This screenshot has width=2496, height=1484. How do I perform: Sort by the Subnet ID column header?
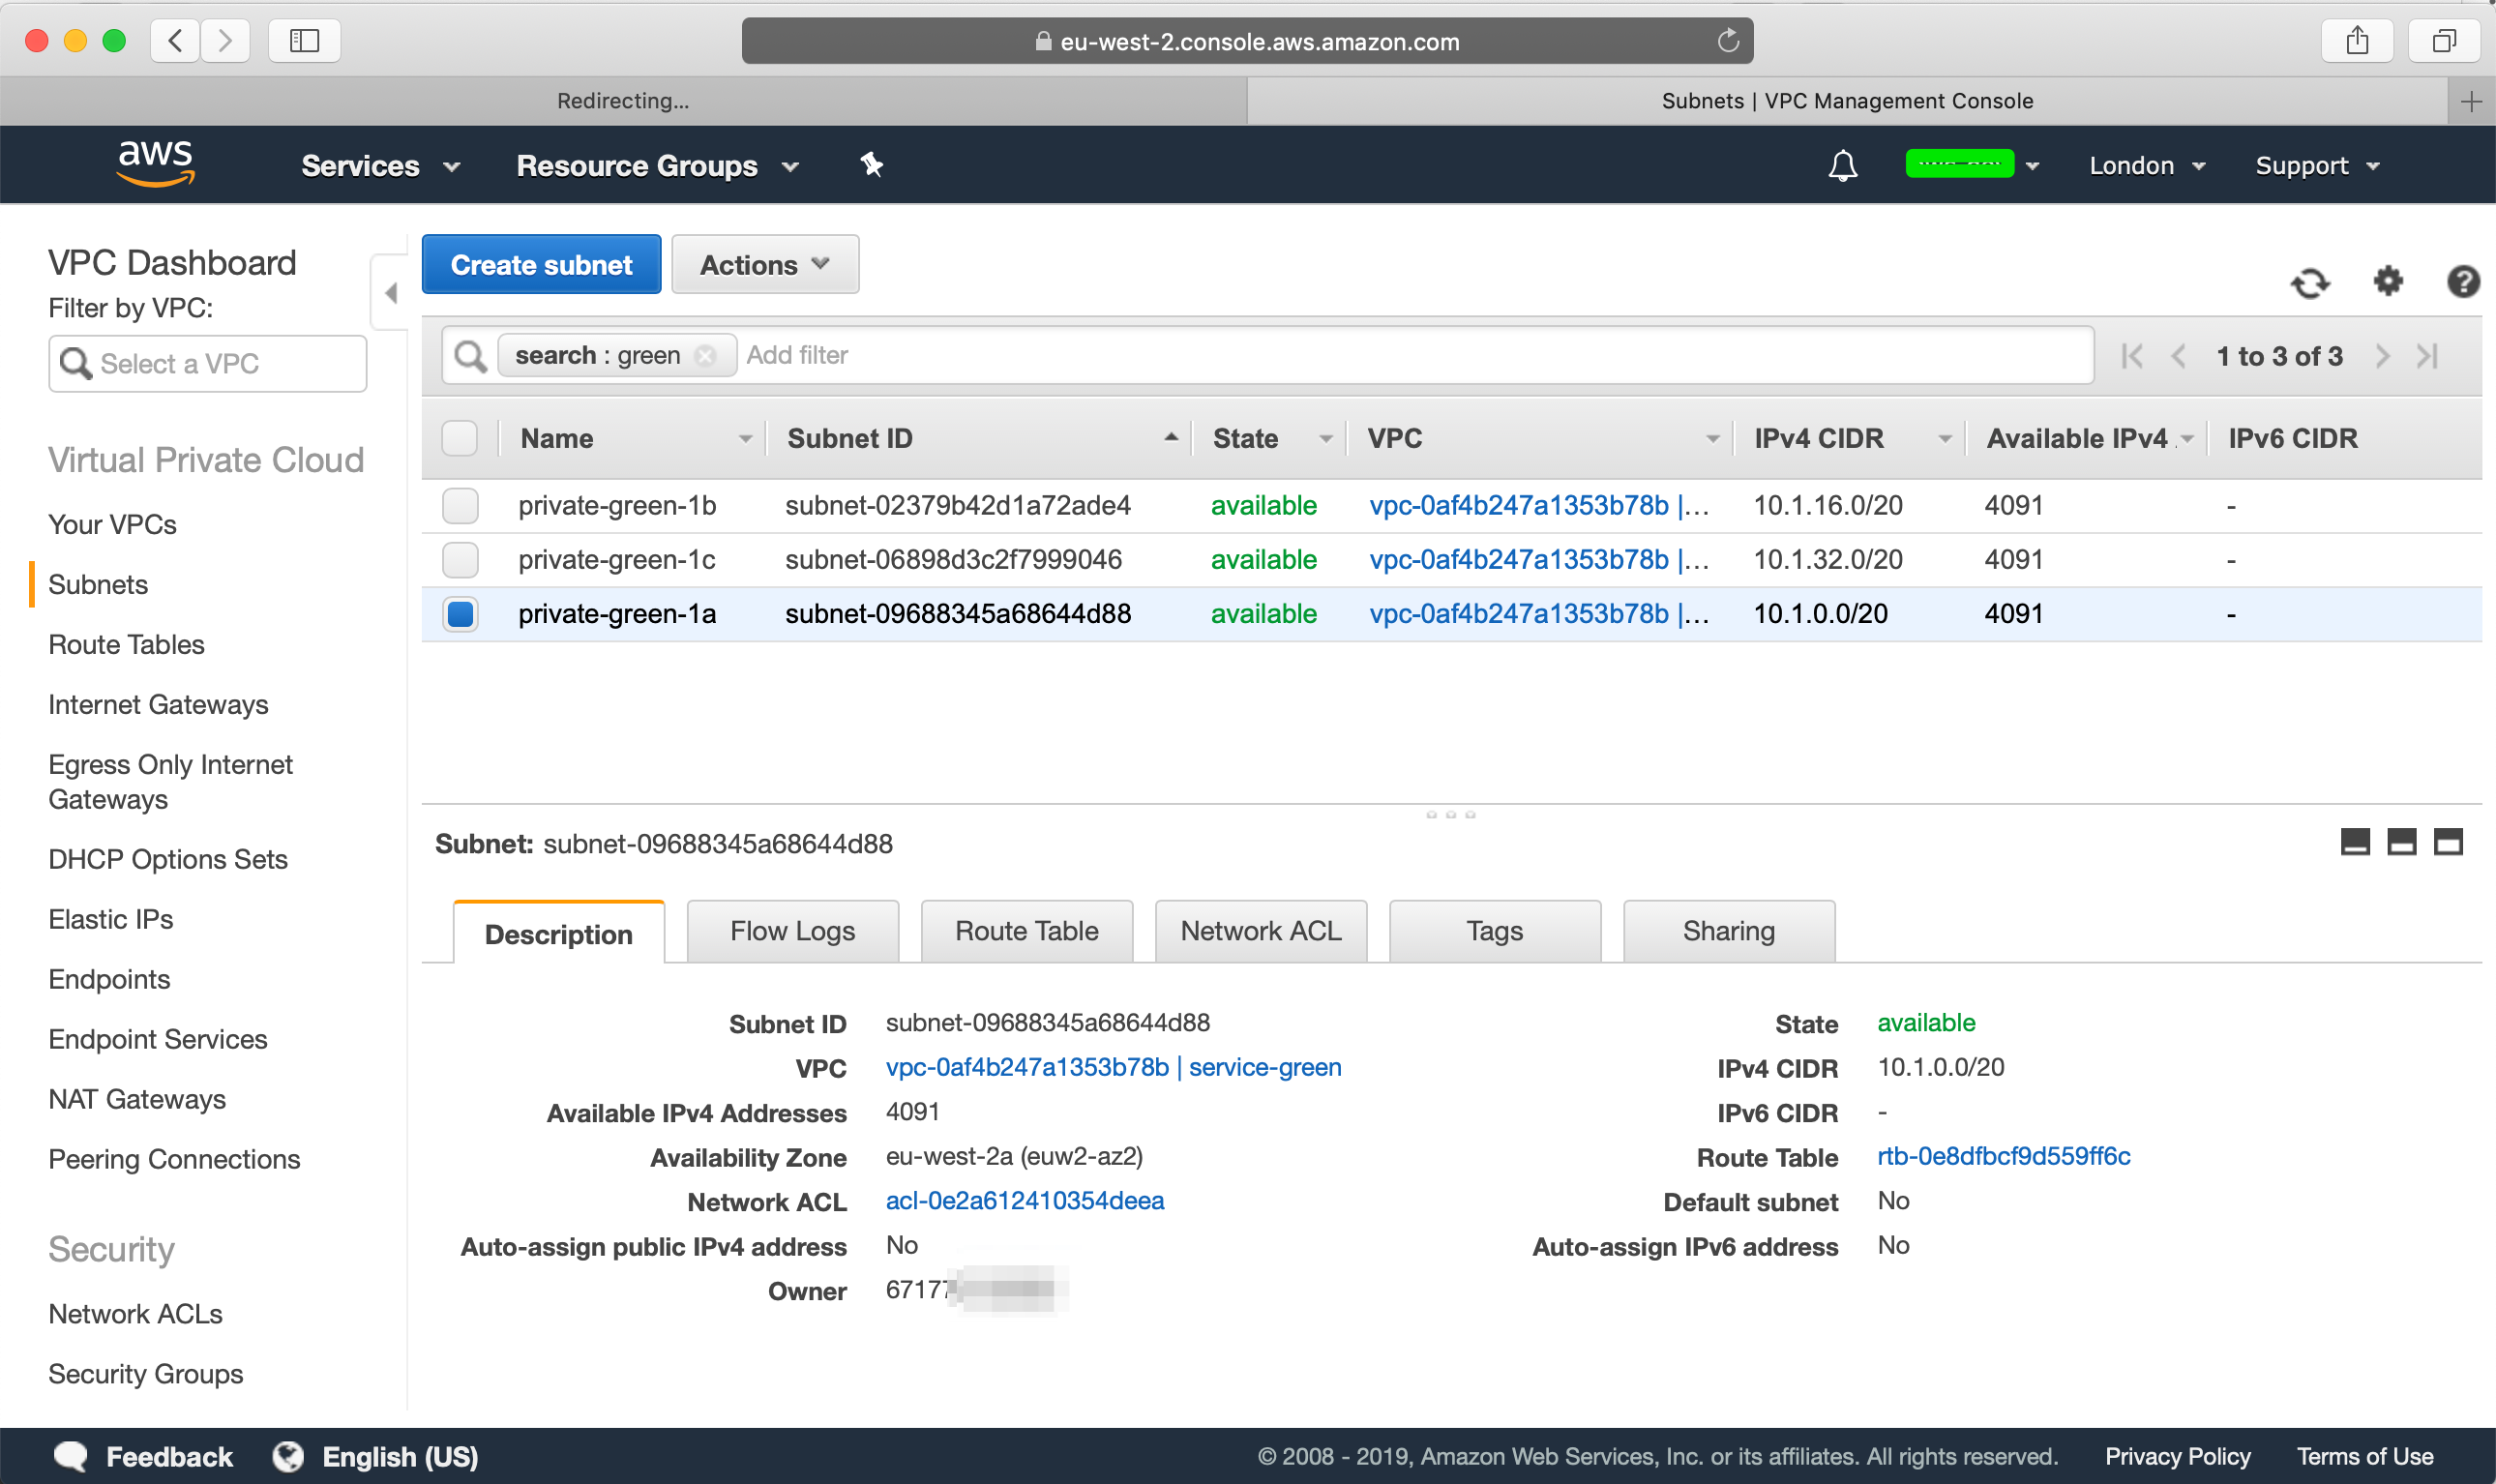pos(980,439)
